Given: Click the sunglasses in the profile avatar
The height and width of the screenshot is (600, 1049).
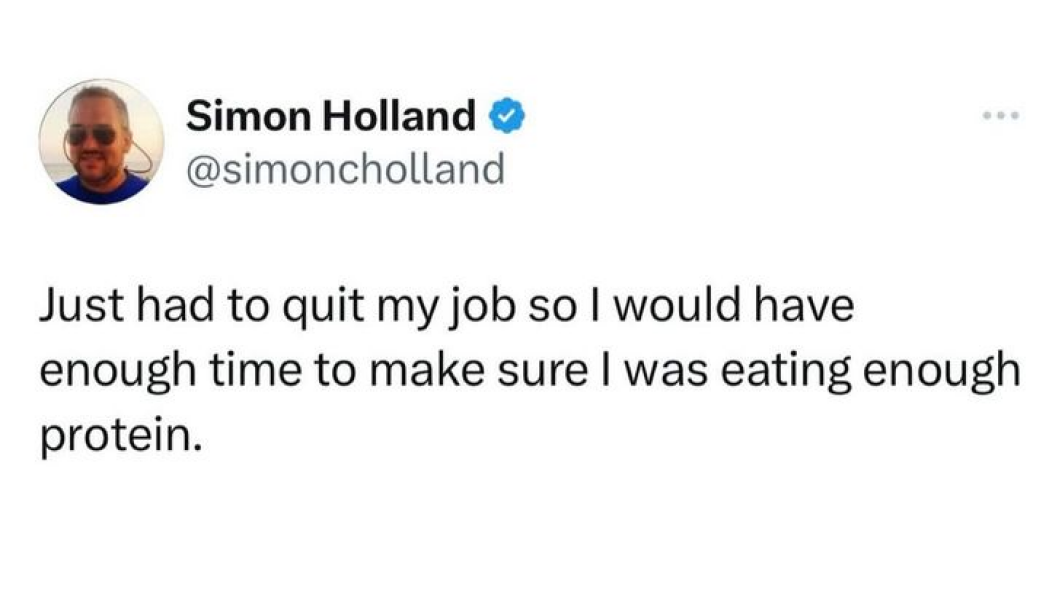Looking at the screenshot, I should (x=92, y=135).
